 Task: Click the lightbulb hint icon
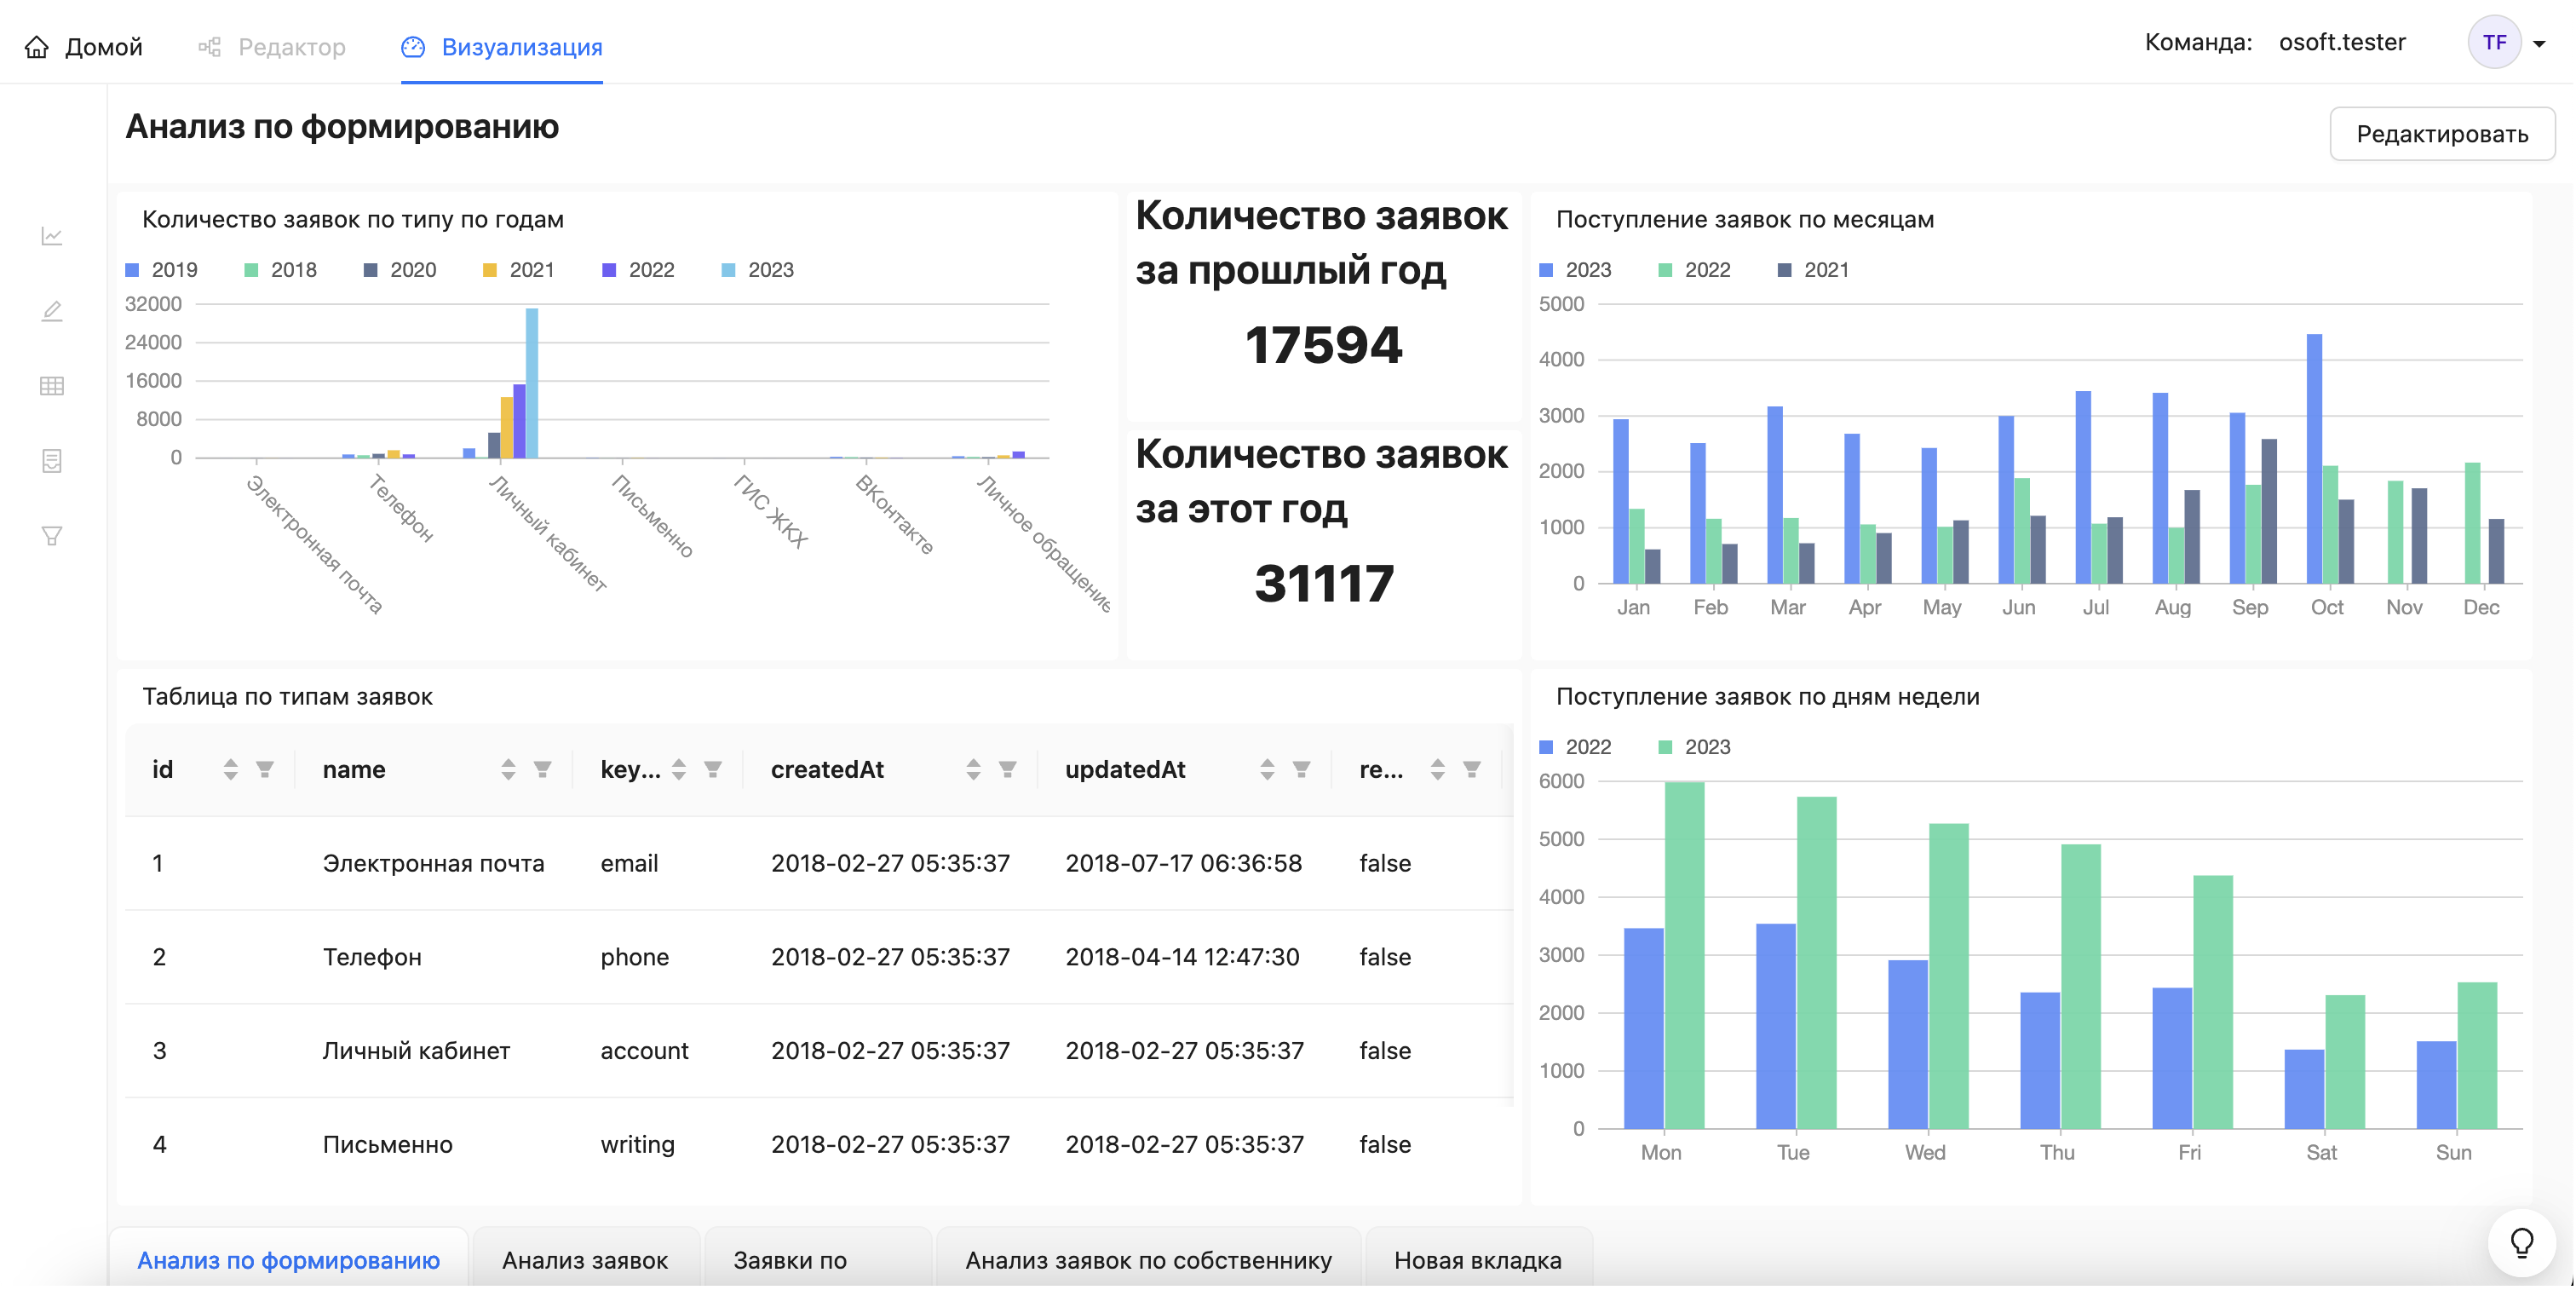[2521, 1242]
